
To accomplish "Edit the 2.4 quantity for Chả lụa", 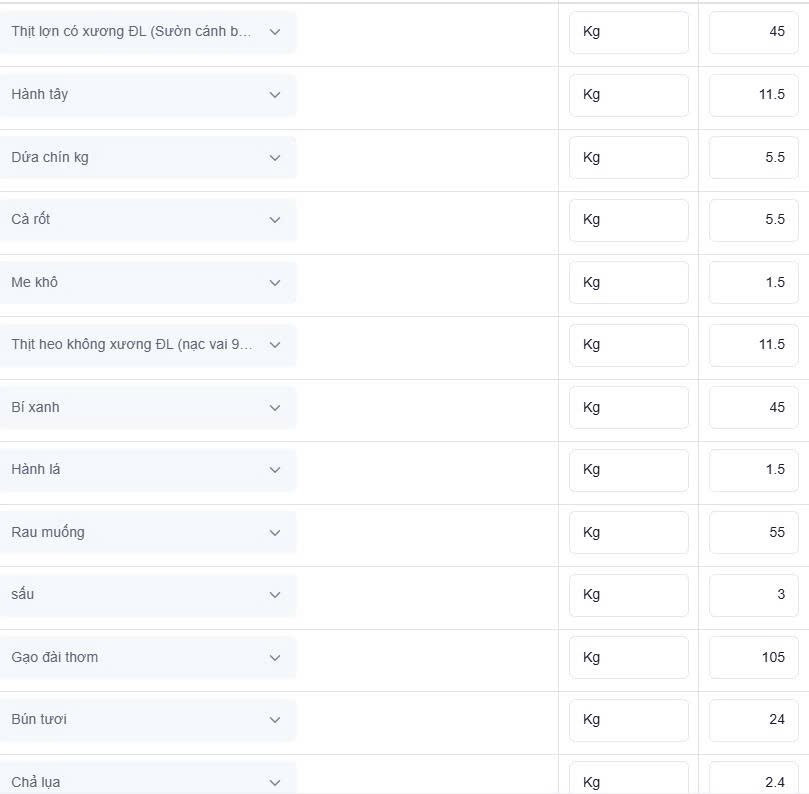I will tap(754, 779).
